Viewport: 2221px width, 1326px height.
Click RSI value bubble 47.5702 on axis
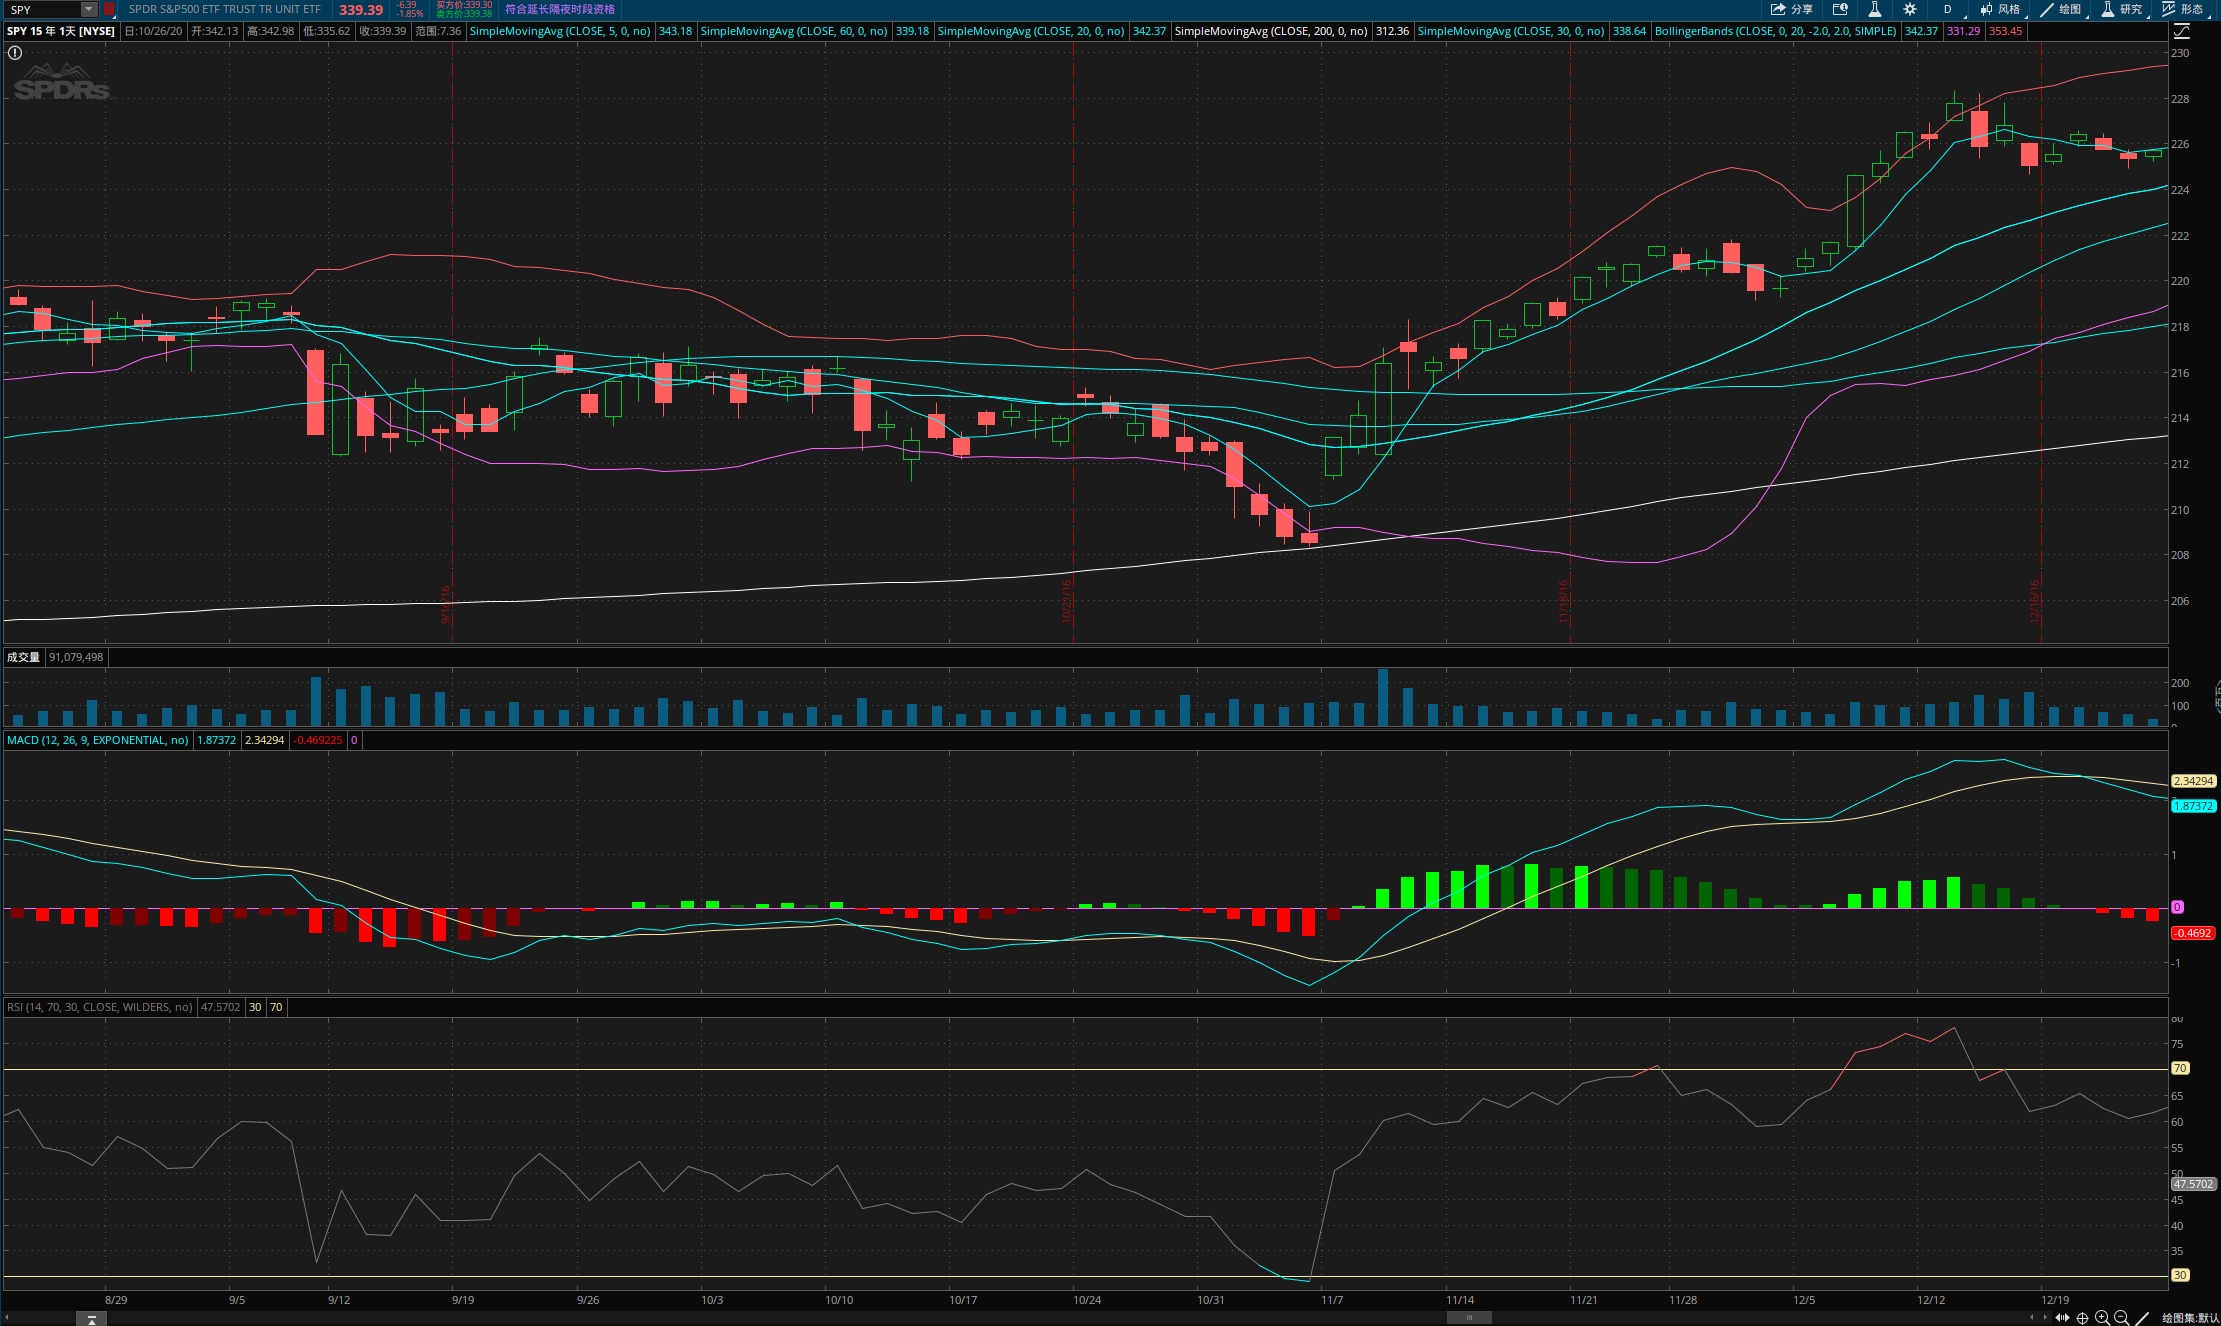click(2194, 1184)
